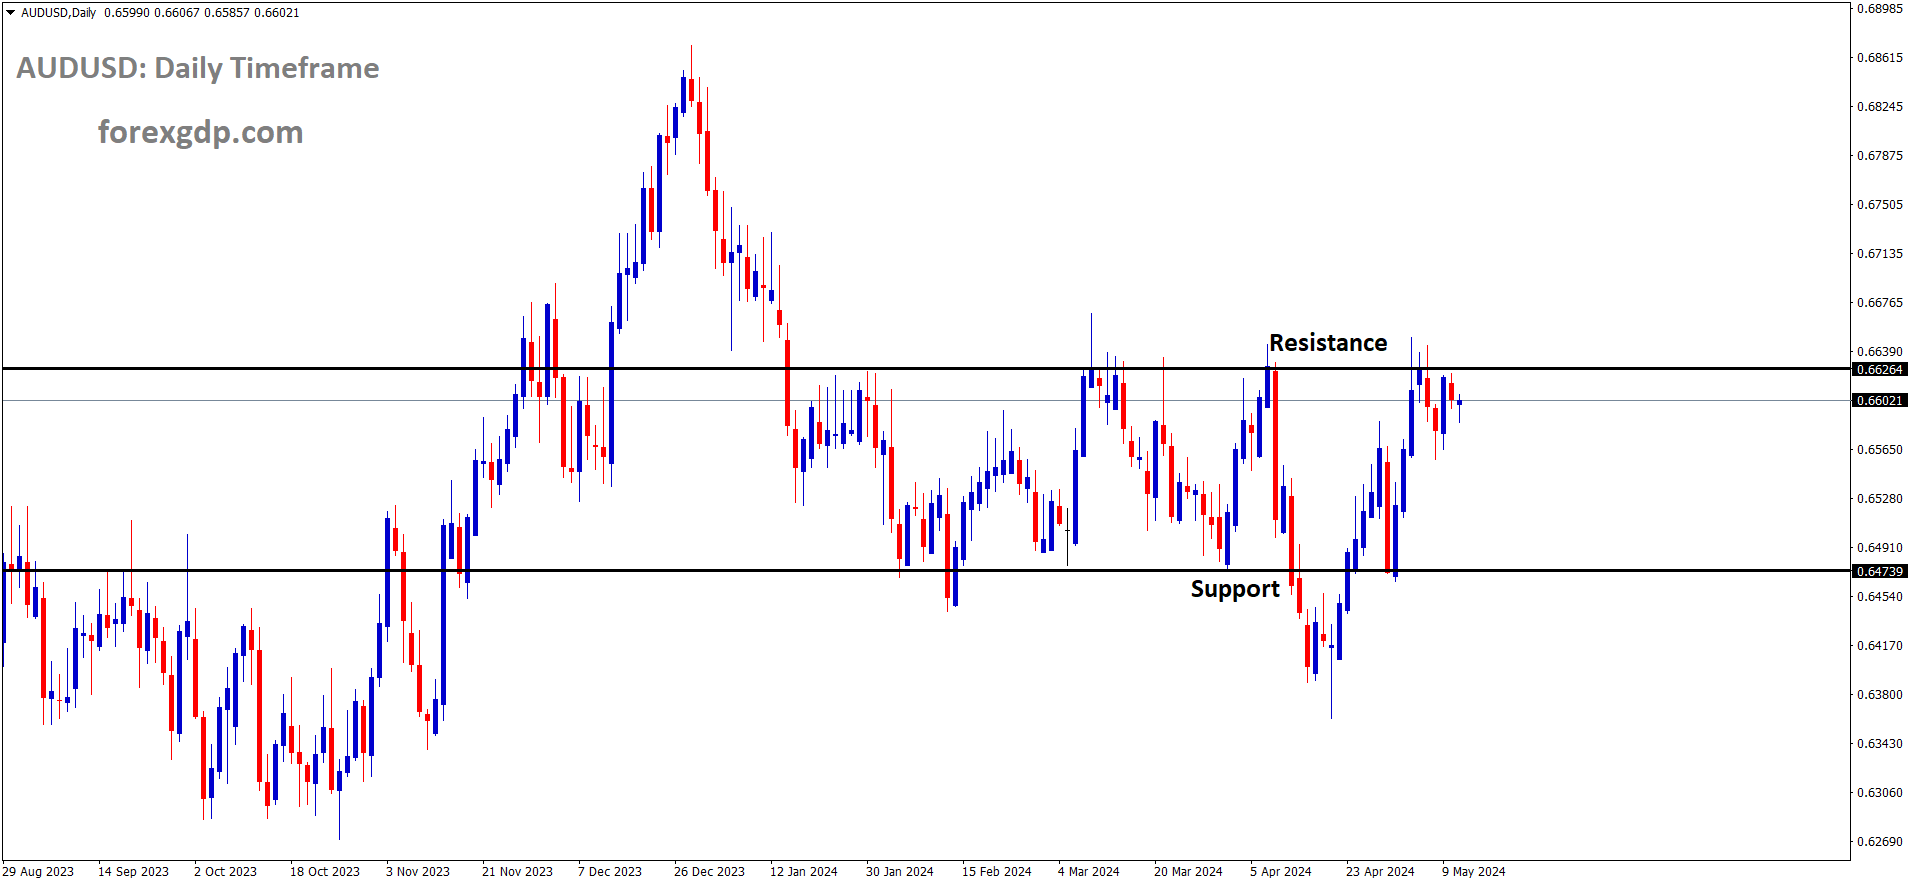The width and height of the screenshot is (1914, 884).
Task: Click the 4 Mar 2024 date label
Action: 1089,872
